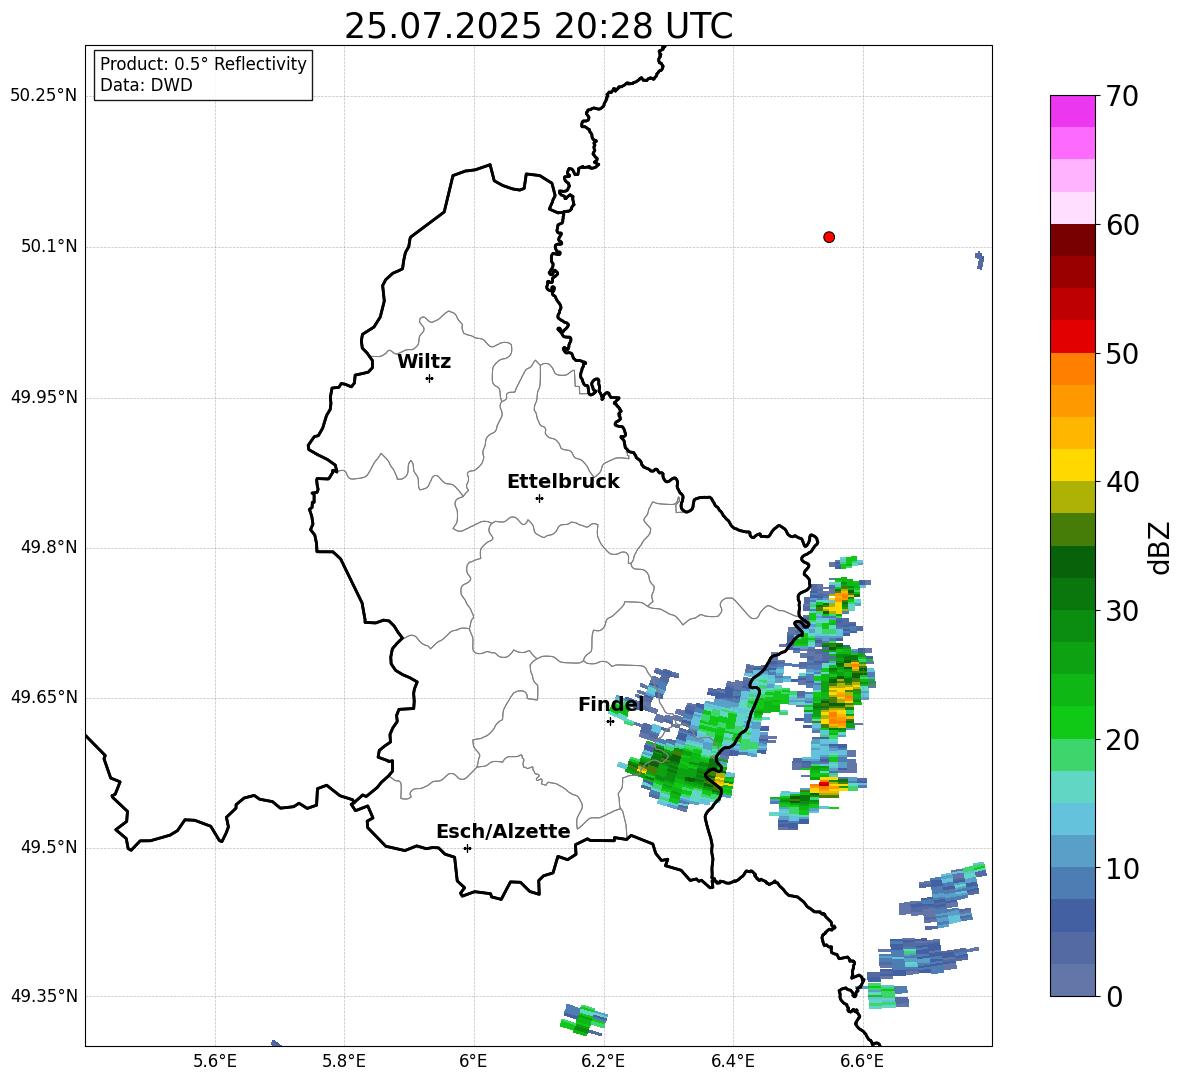
Task: Click the 5.6°E longitude label
Action: (x=214, y=1062)
